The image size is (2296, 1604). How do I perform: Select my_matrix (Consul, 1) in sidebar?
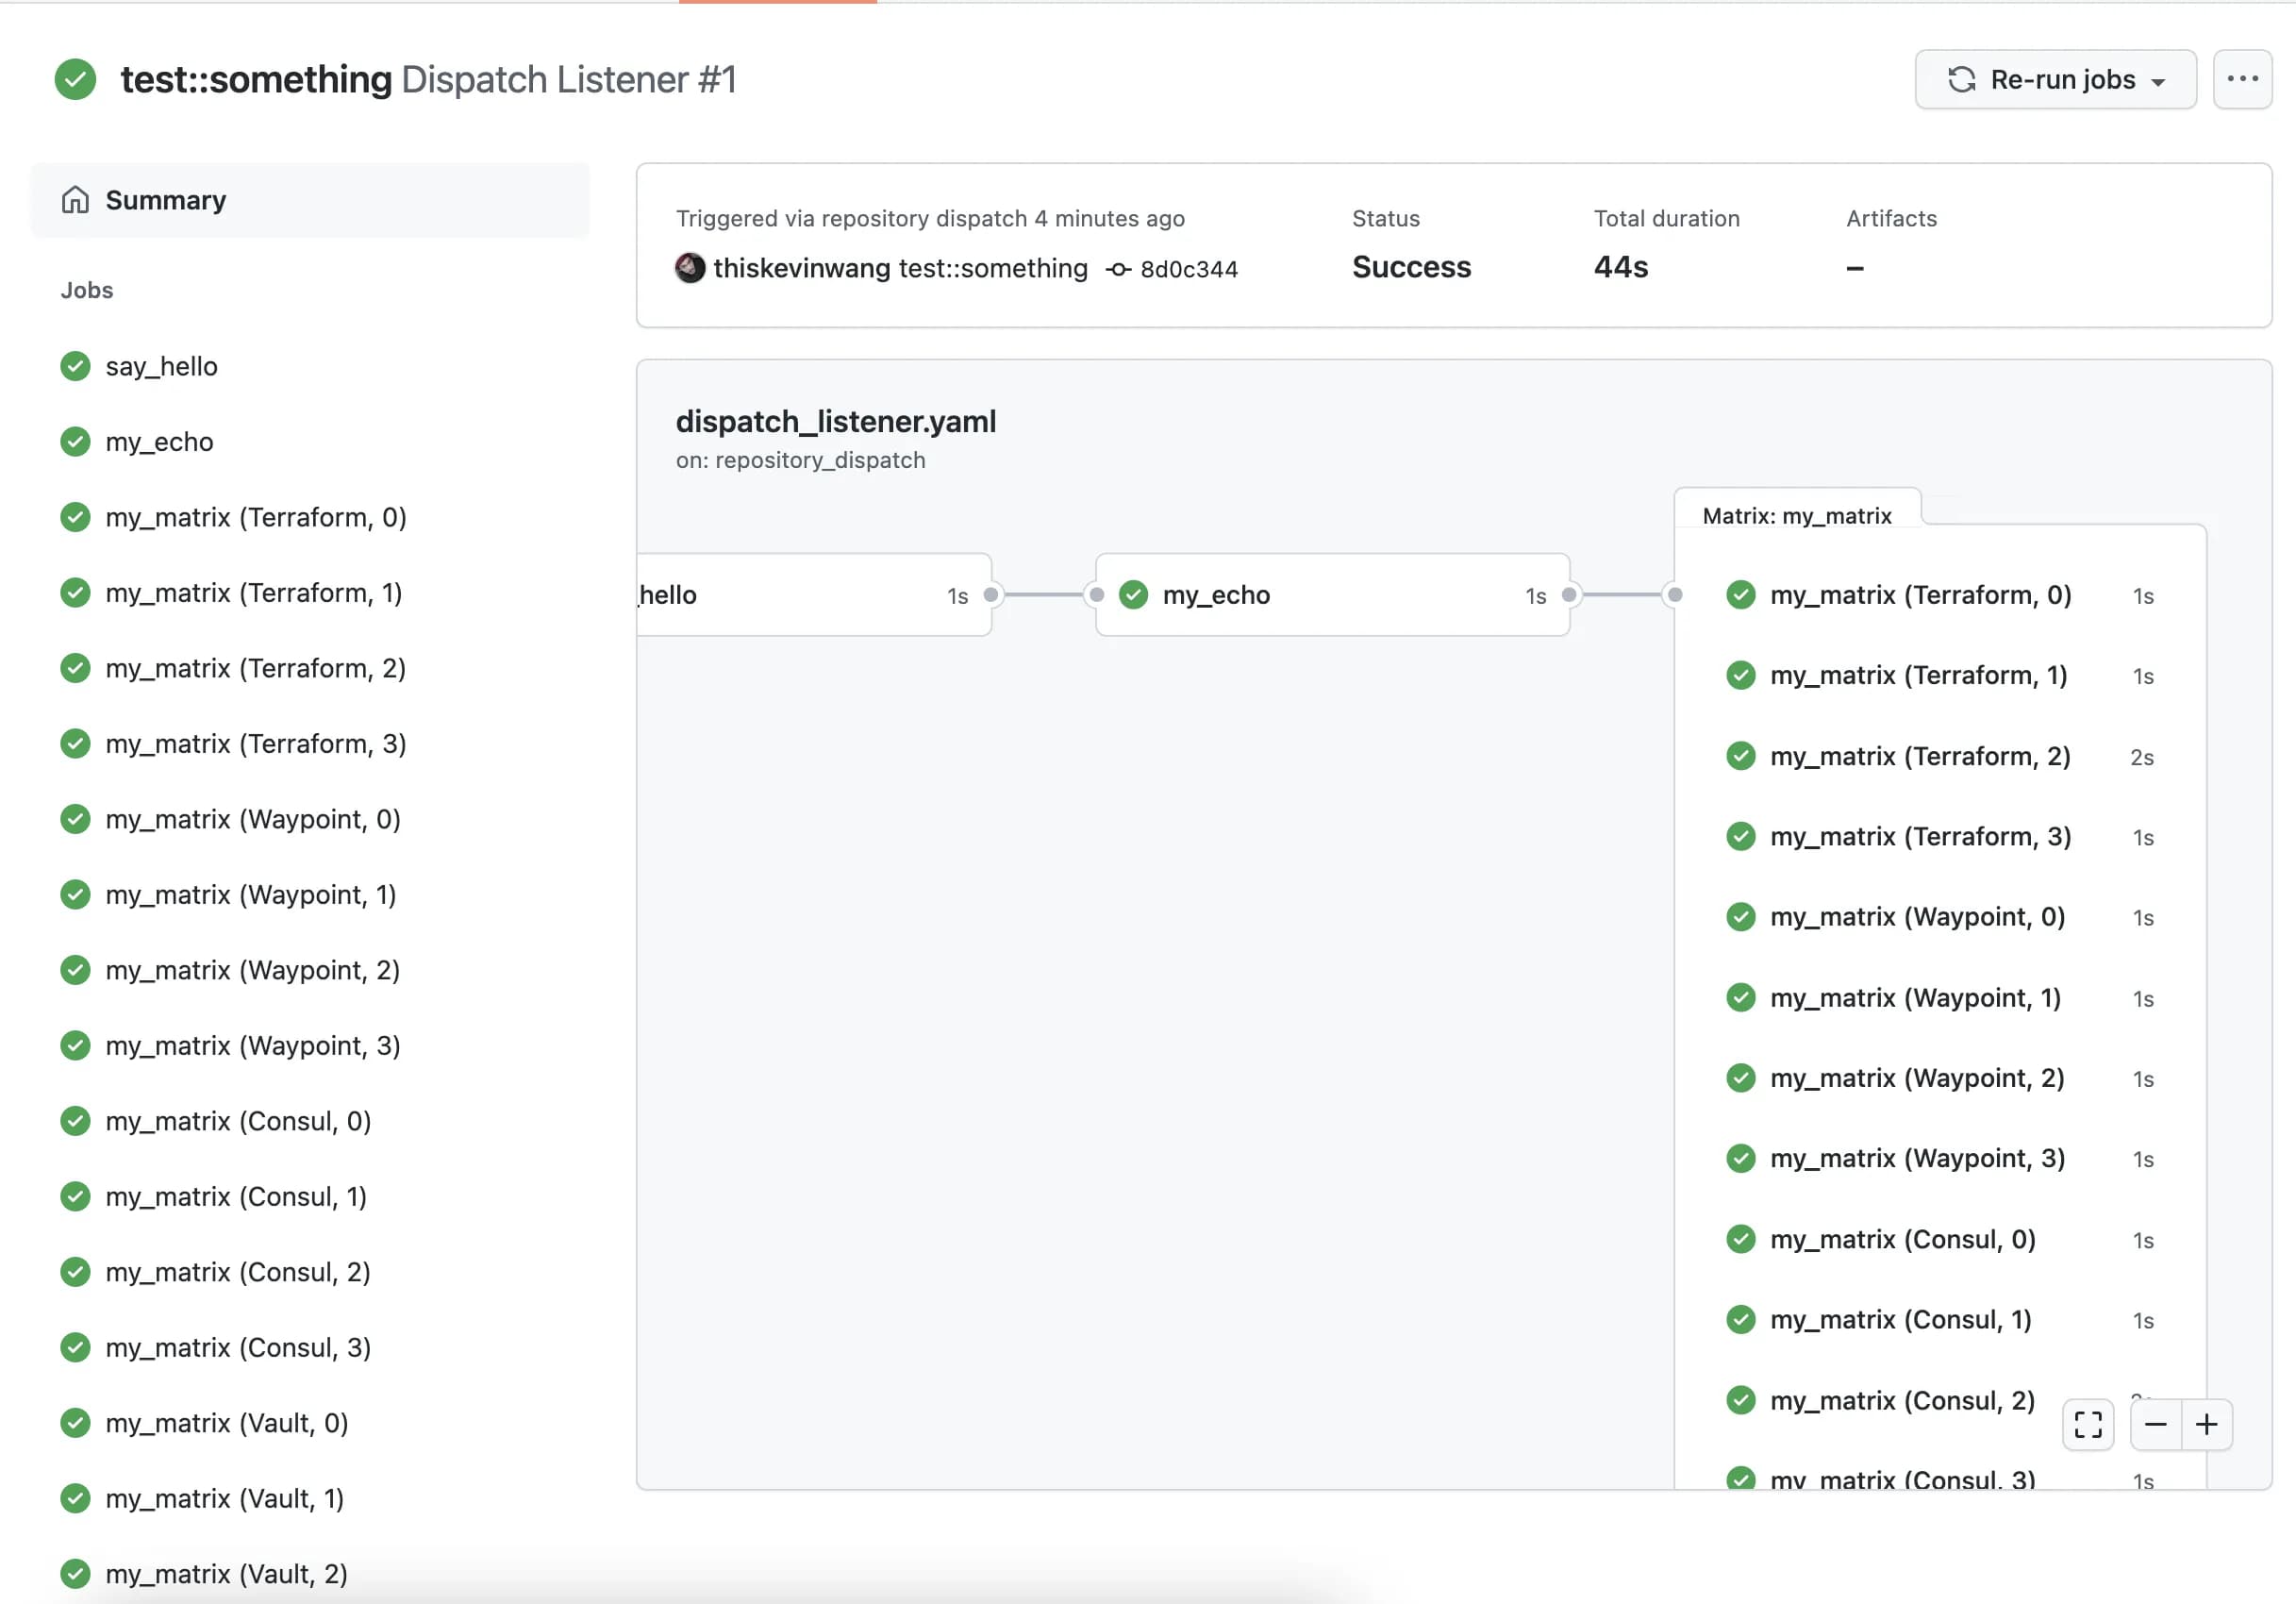236,1196
